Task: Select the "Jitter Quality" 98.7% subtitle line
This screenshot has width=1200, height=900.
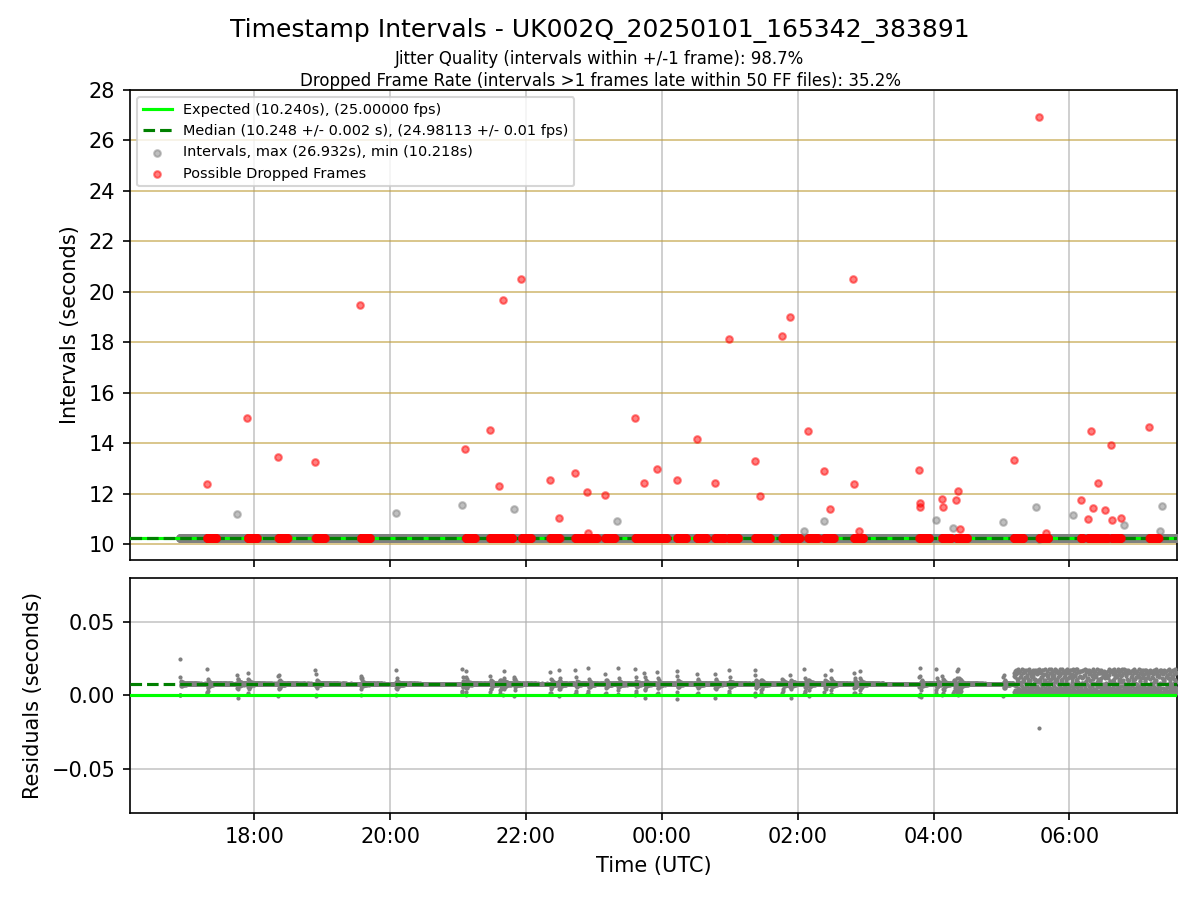Action: [599, 58]
